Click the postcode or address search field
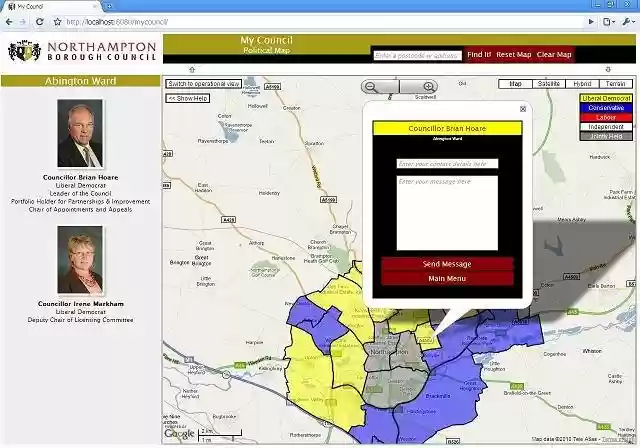640x448 pixels. click(417, 55)
